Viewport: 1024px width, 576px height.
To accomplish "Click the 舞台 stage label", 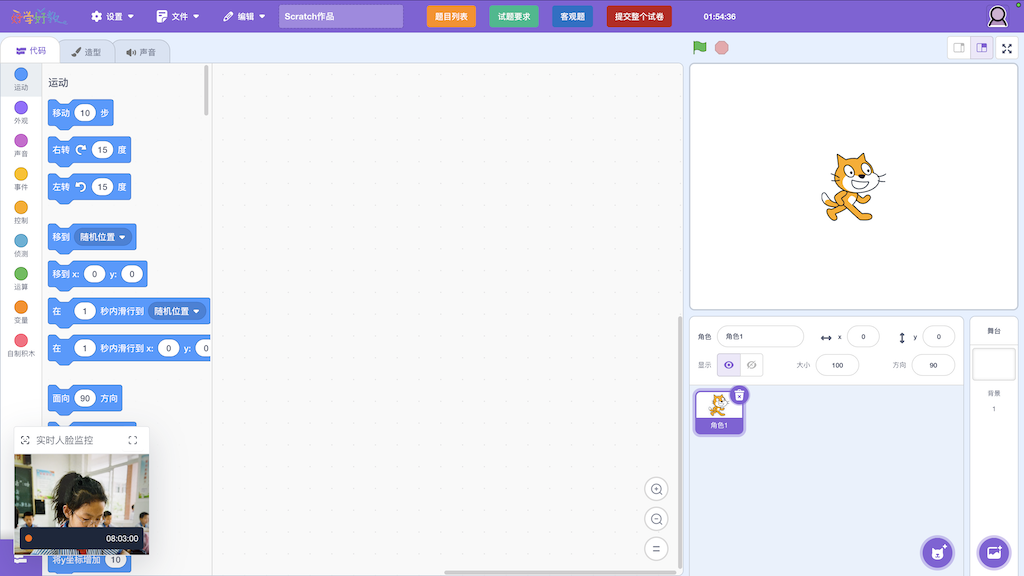I will click(x=994, y=331).
